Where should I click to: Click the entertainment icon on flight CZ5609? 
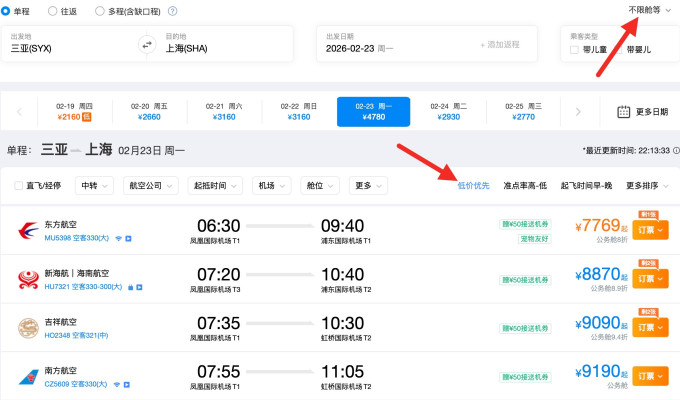click(127, 384)
